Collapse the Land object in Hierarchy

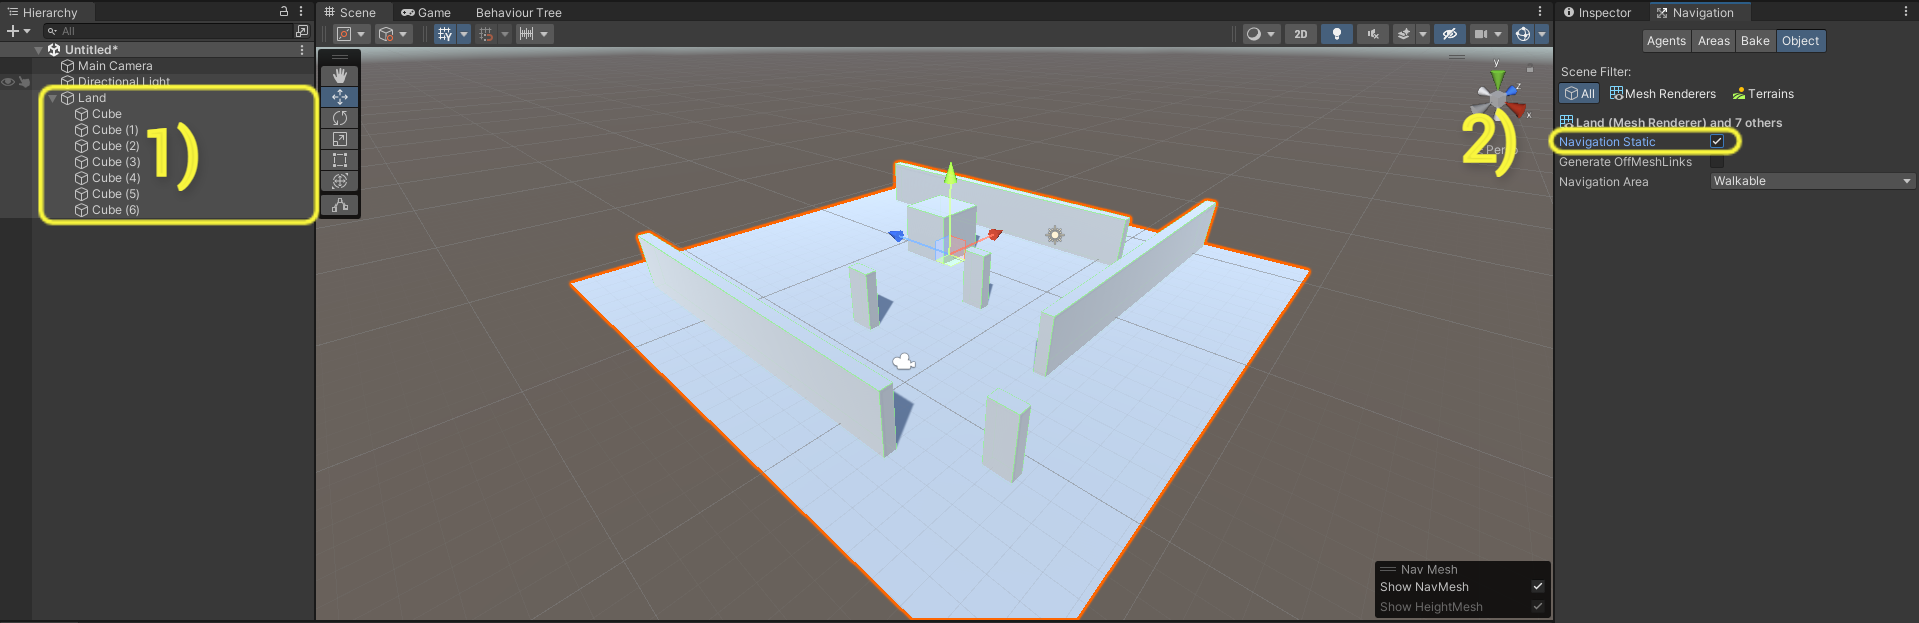click(52, 98)
